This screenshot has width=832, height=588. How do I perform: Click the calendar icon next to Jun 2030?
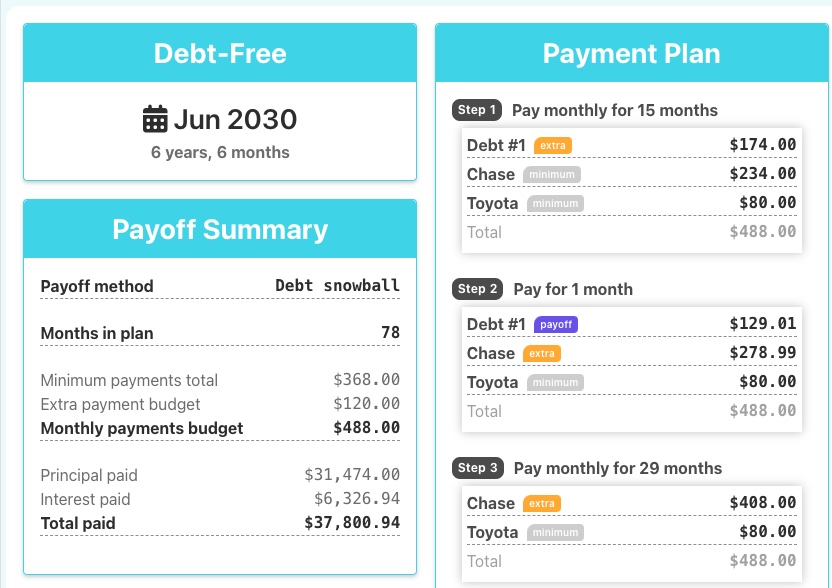(x=155, y=119)
